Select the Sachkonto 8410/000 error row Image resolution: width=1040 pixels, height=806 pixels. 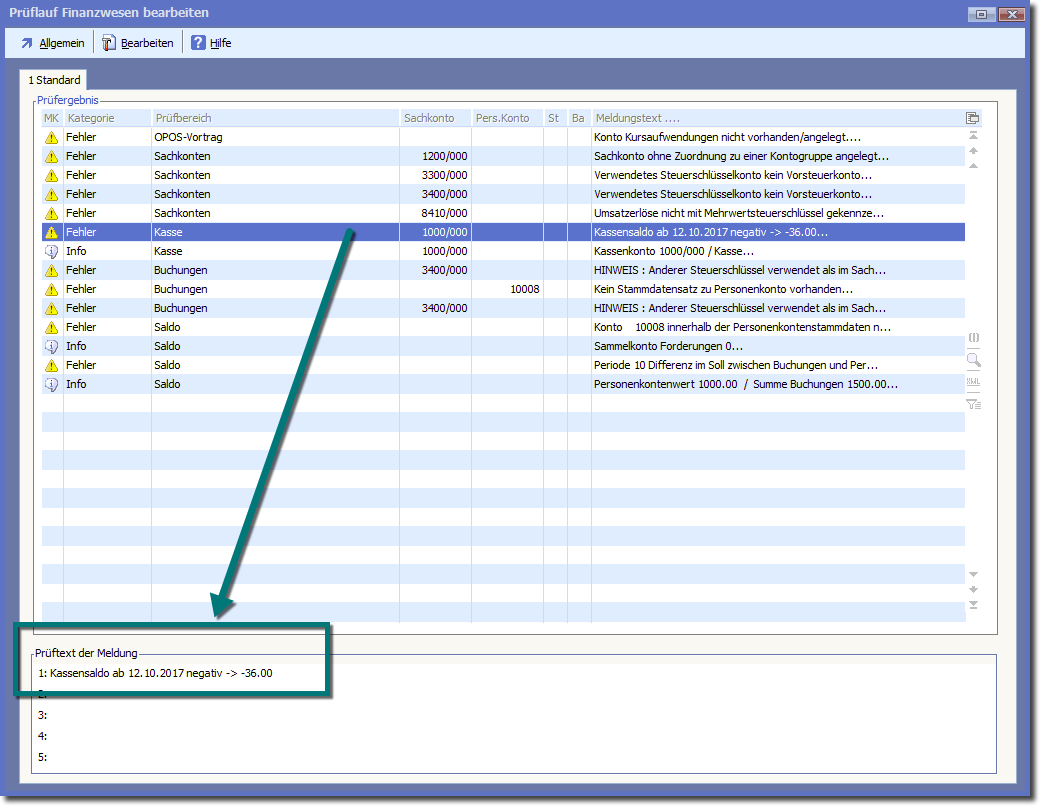[x=500, y=213]
